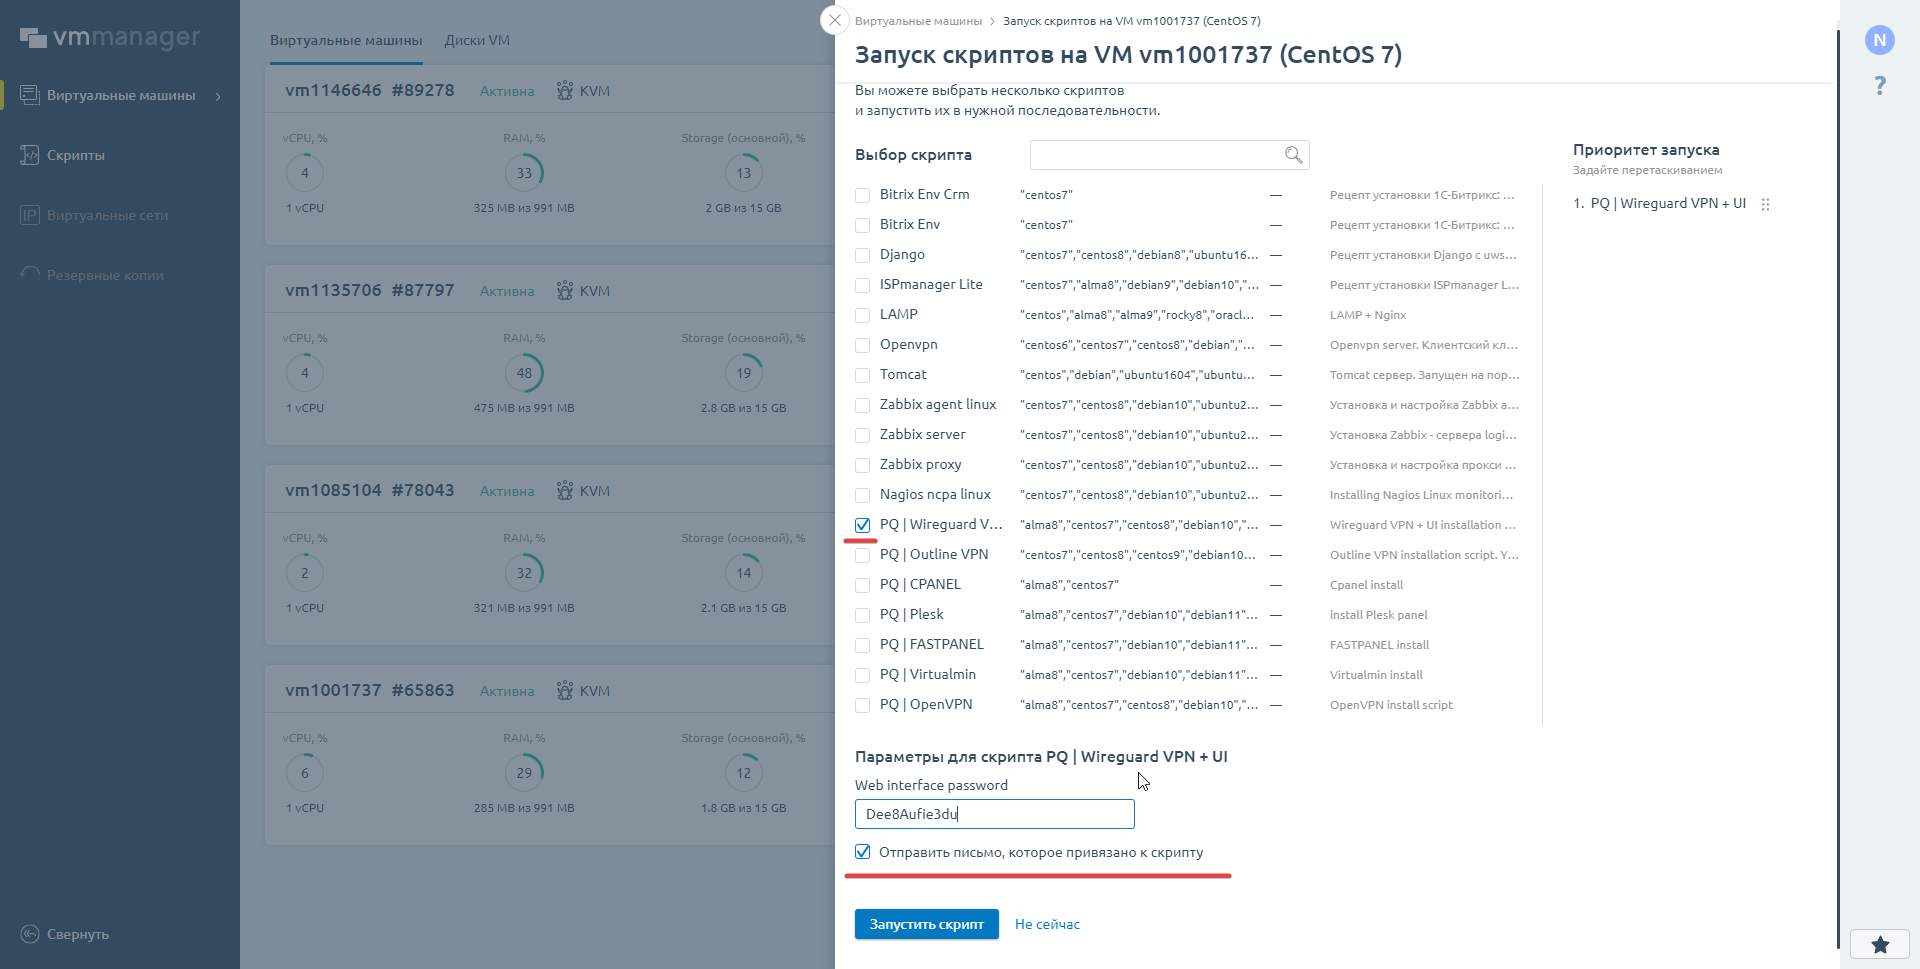This screenshot has height=969, width=1920.
Task: Click the VMmanager logo icon
Action: point(33,38)
